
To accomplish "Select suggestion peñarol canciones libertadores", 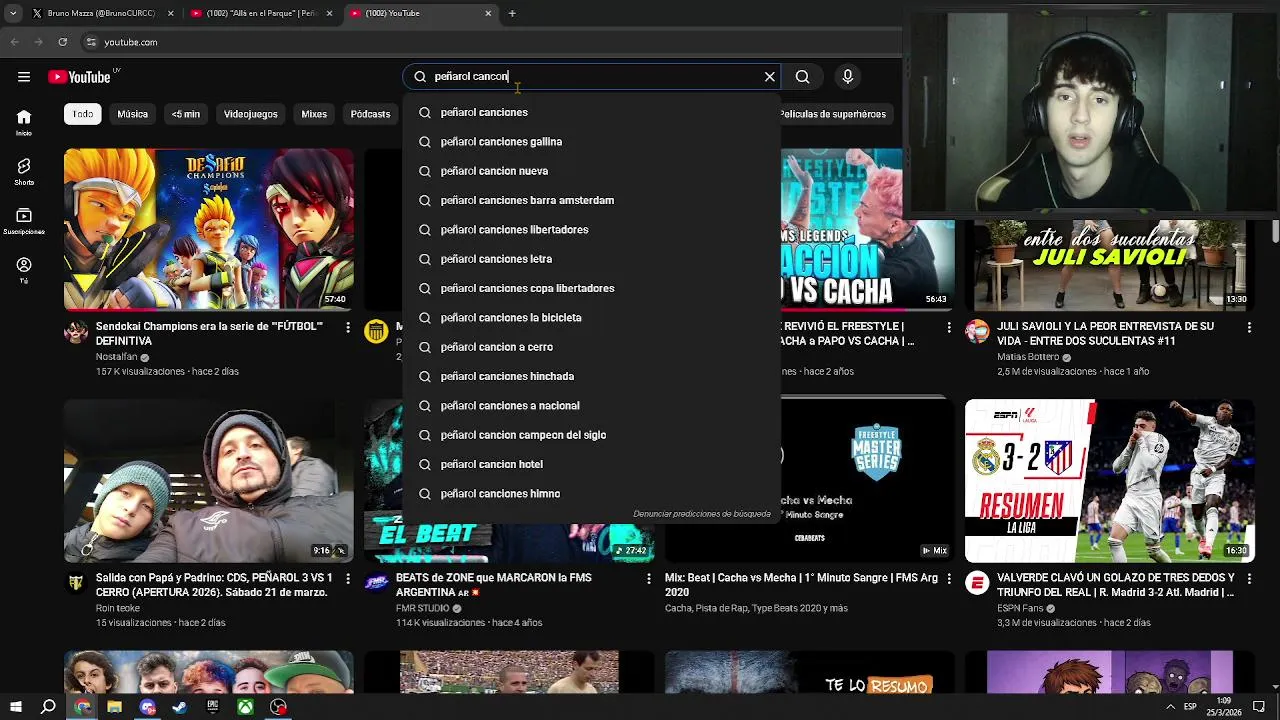I will click(591, 229).
